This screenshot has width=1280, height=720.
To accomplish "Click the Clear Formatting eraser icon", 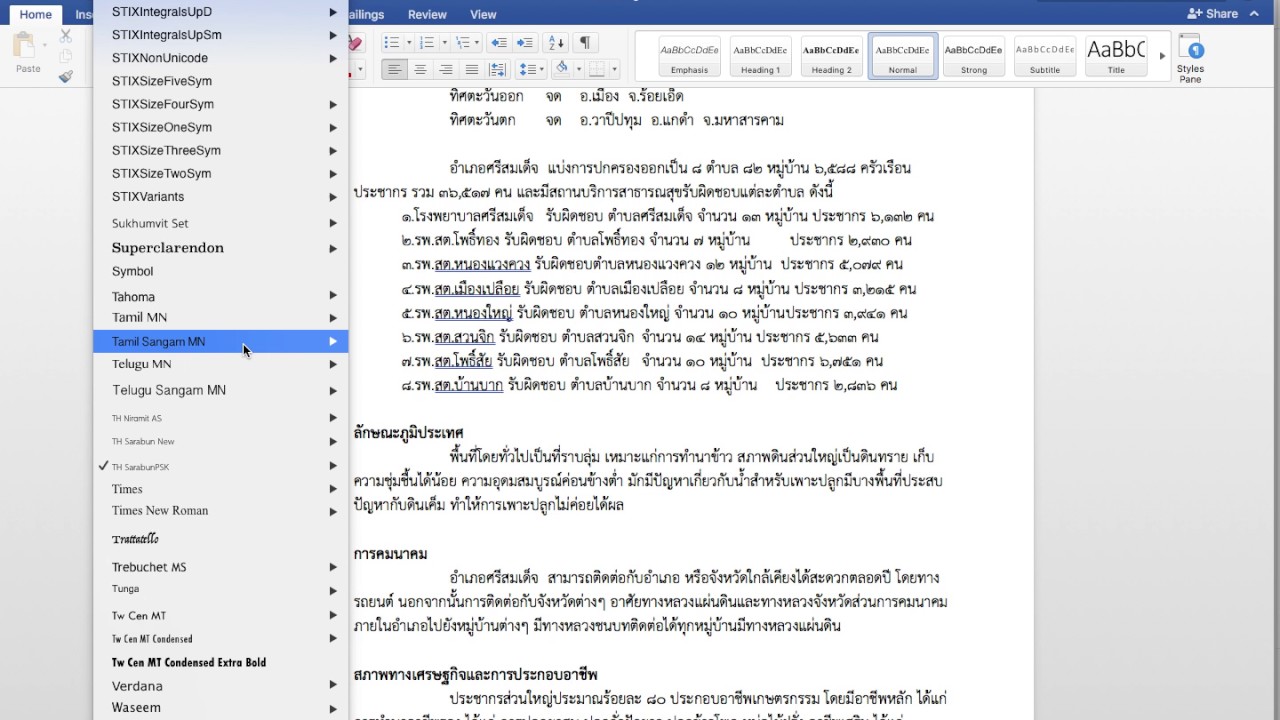I will click(x=355, y=43).
